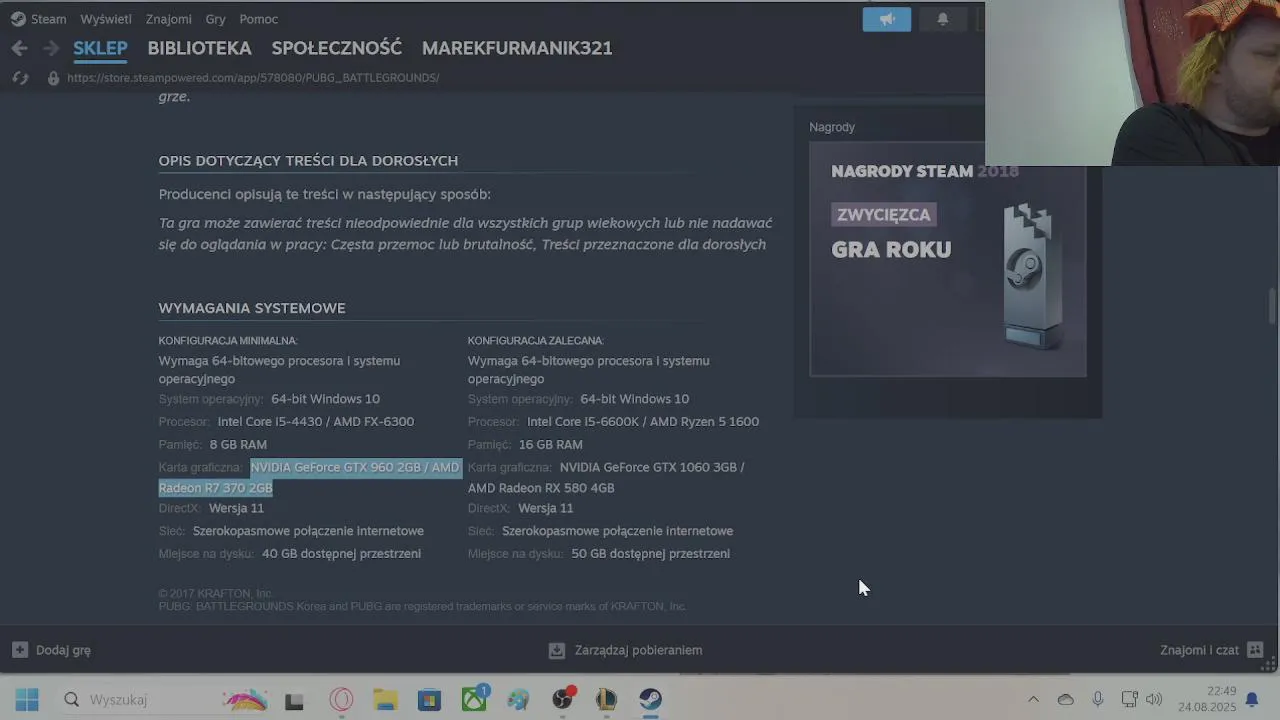Viewport: 1280px width, 720px height.
Task: Open League of Legends taskbar icon
Action: click(606, 700)
